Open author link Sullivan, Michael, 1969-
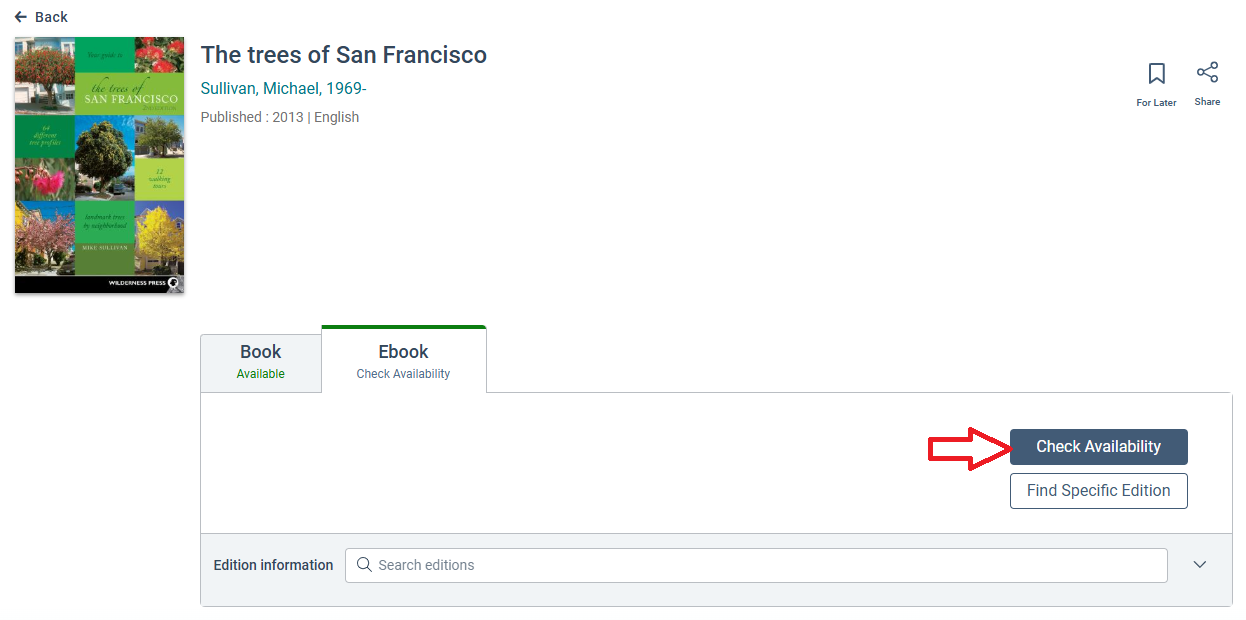The height and width of the screenshot is (620, 1246). click(284, 89)
